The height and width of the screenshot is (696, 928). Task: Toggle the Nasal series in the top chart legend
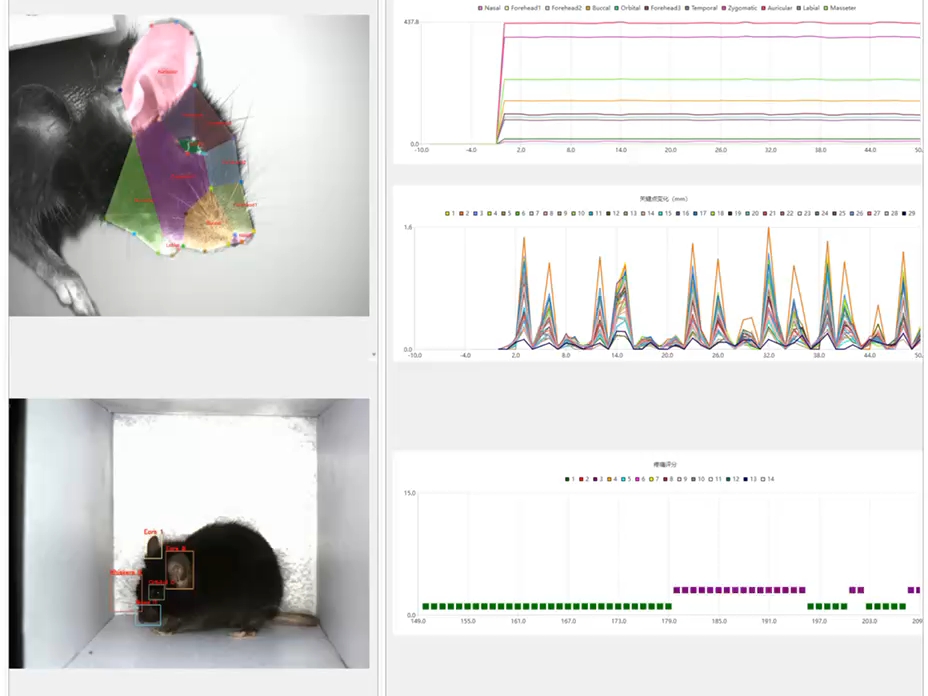[489, 8]
